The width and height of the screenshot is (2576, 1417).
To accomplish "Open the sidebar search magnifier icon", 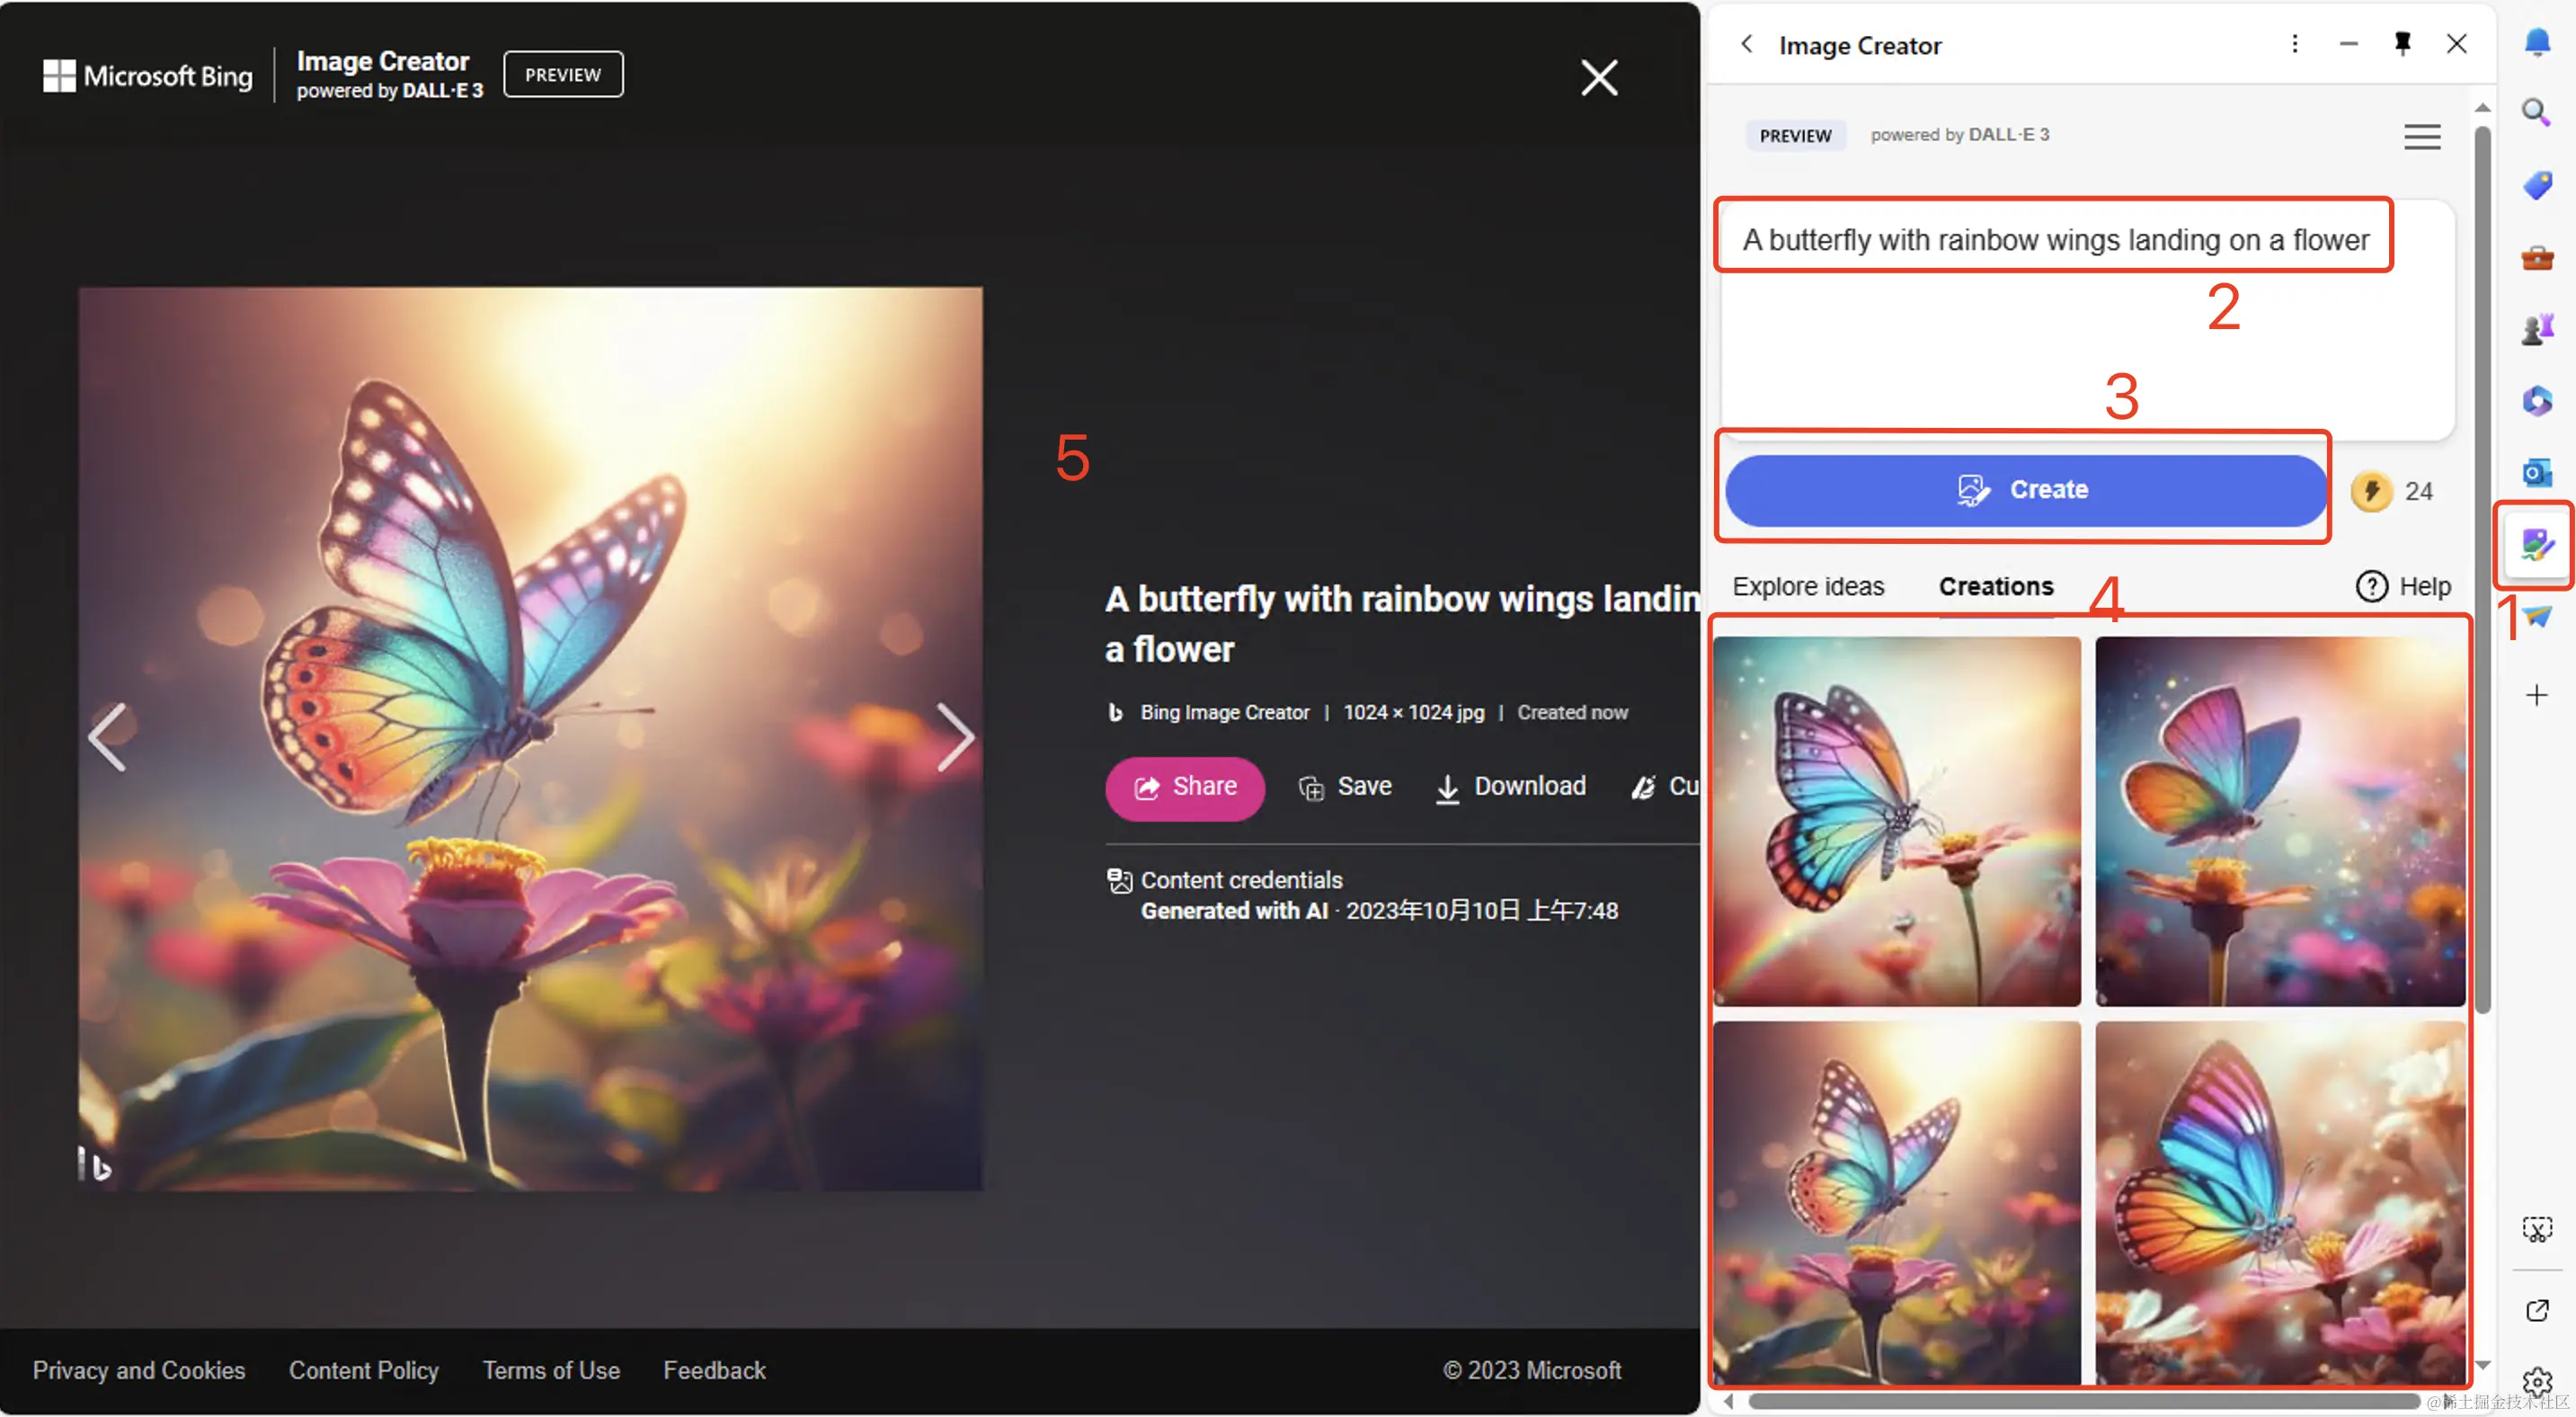I will [2536, 112].
